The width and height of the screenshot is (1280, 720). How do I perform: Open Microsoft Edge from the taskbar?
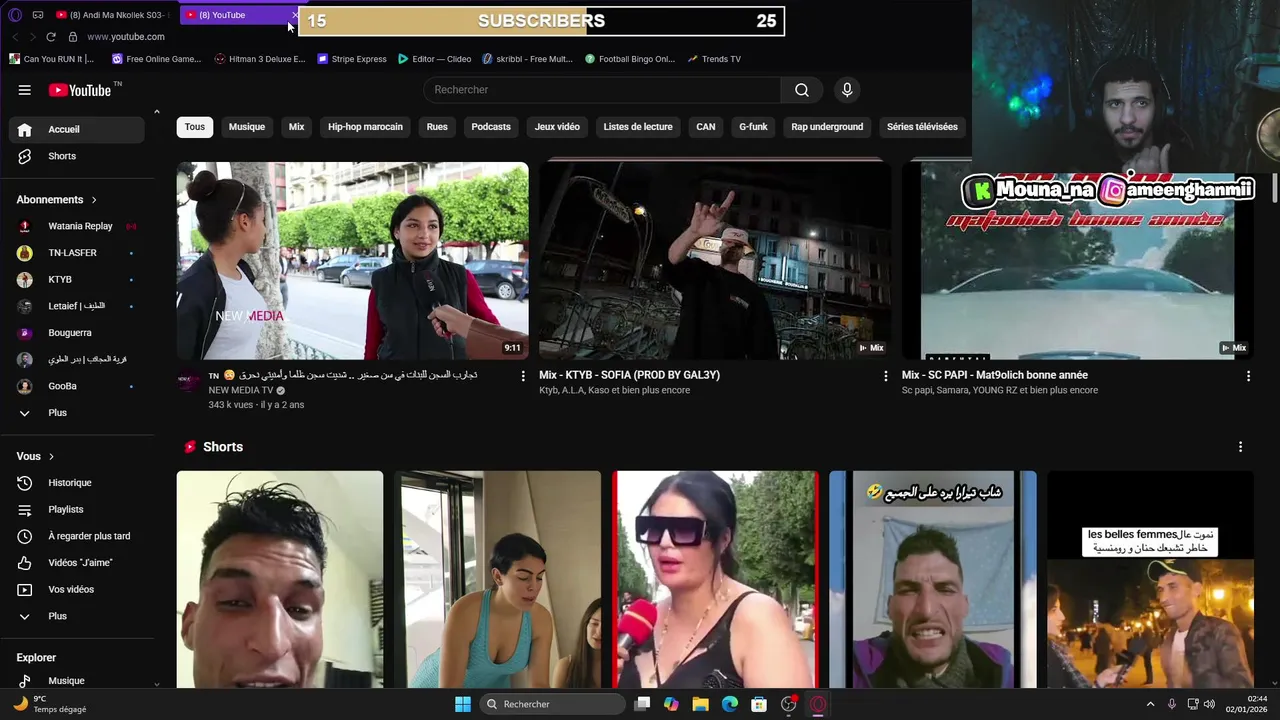click(x=730, y=704)
